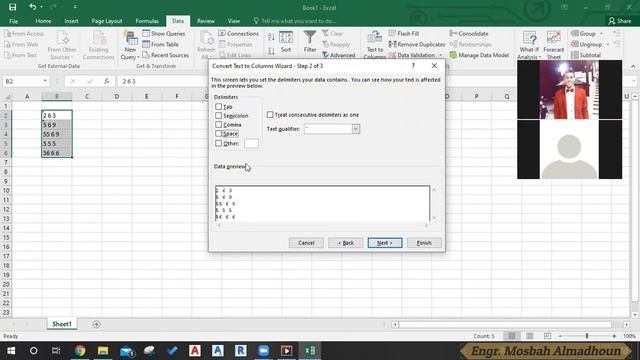This screenshot has height=360, width=640.
Task: Click Recent Sources
Action: click(165, 55)
